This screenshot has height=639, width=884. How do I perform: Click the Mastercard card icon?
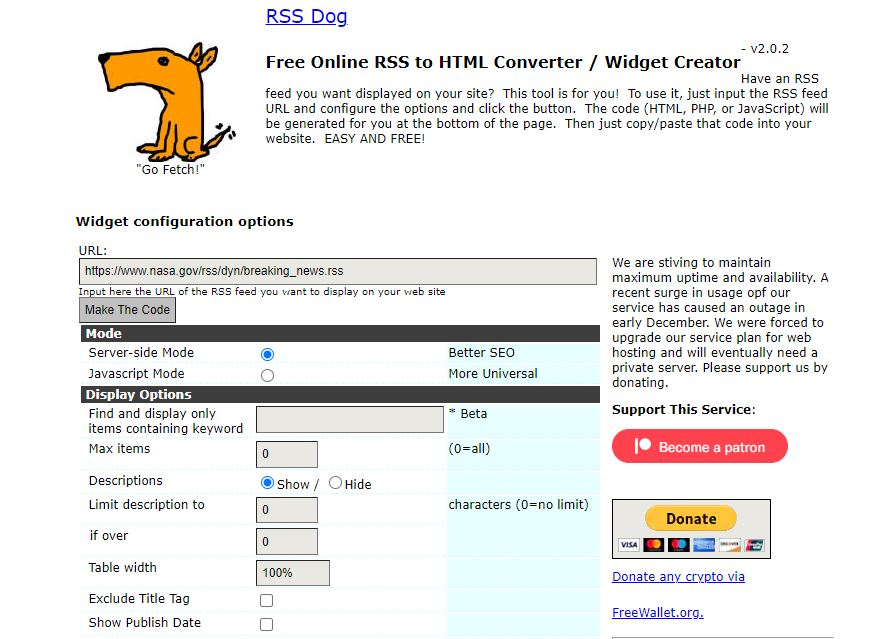point(654,545)
